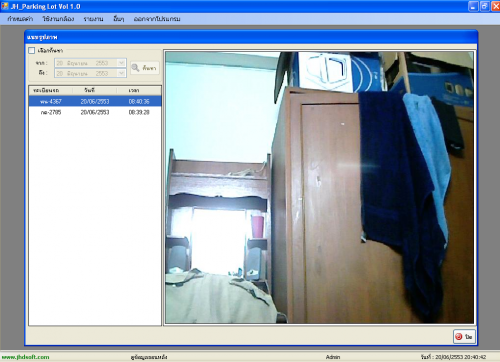The width and height of the screenshot is (500, 362).
Task: Open the second (to) date dropdown arrow
Action: [121, 73]
